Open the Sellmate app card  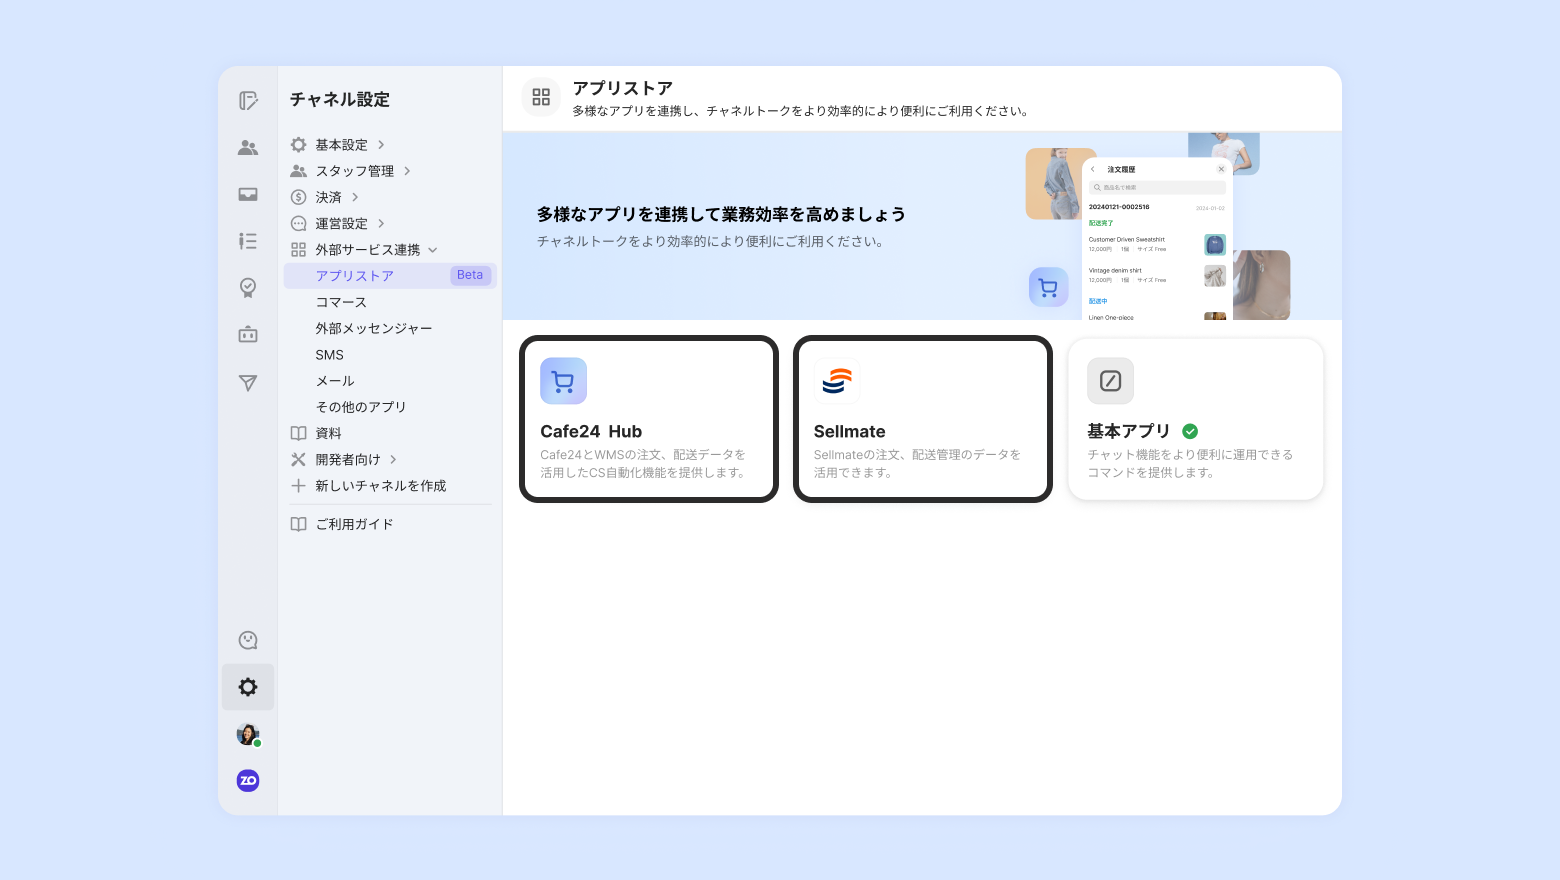(923, 419)
